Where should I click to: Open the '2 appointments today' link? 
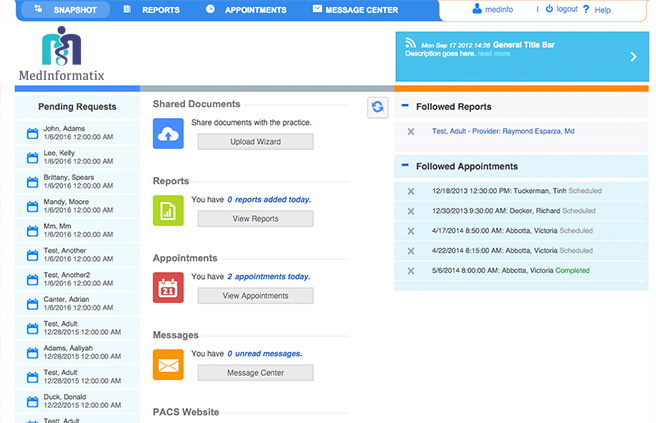(268, 276)
